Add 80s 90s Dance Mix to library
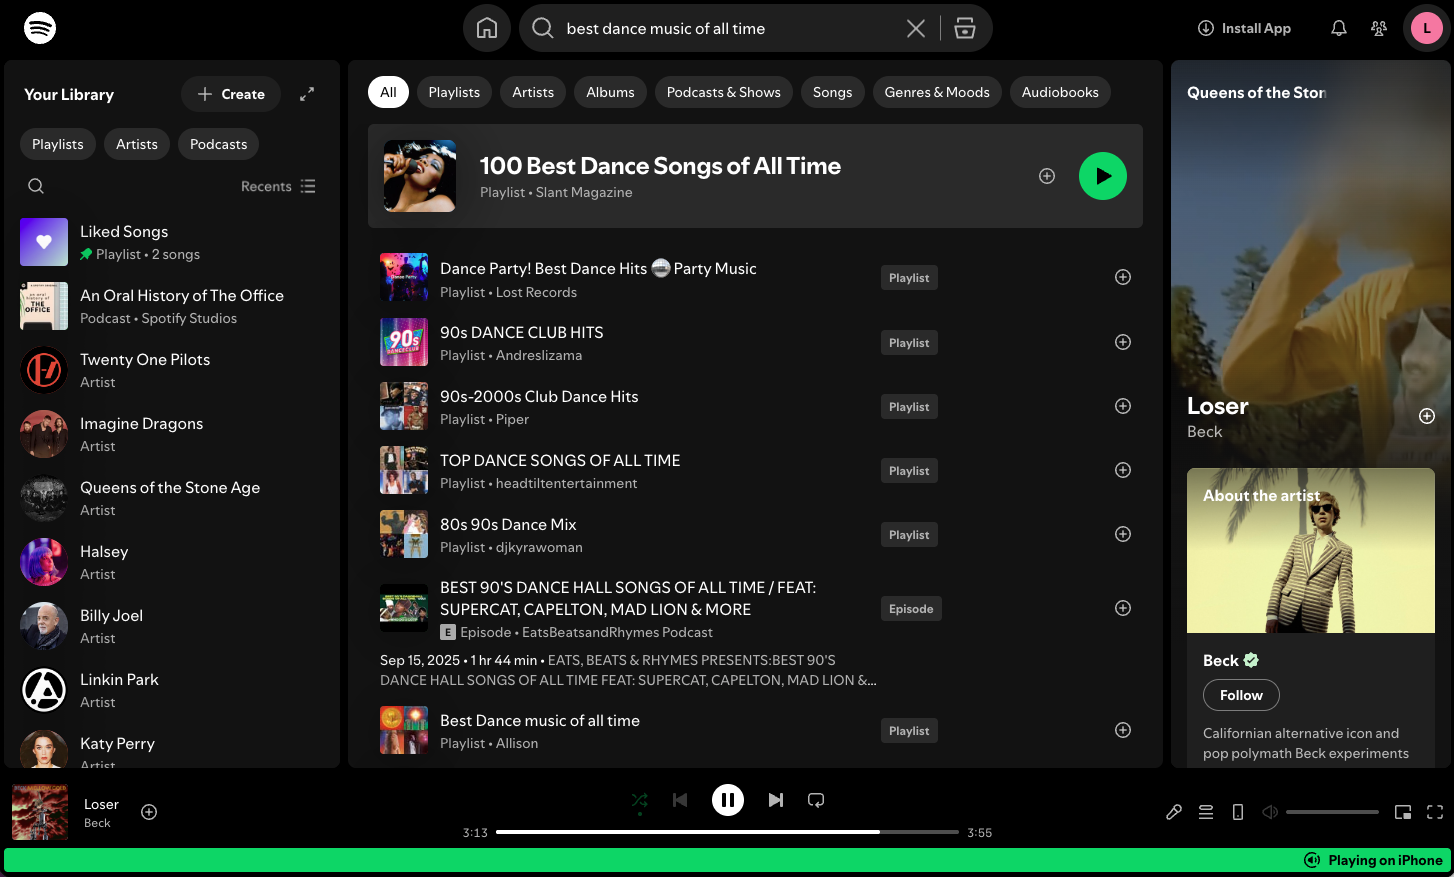Viewport: 1454px width, 877px height. click(x=1123, y=534)
